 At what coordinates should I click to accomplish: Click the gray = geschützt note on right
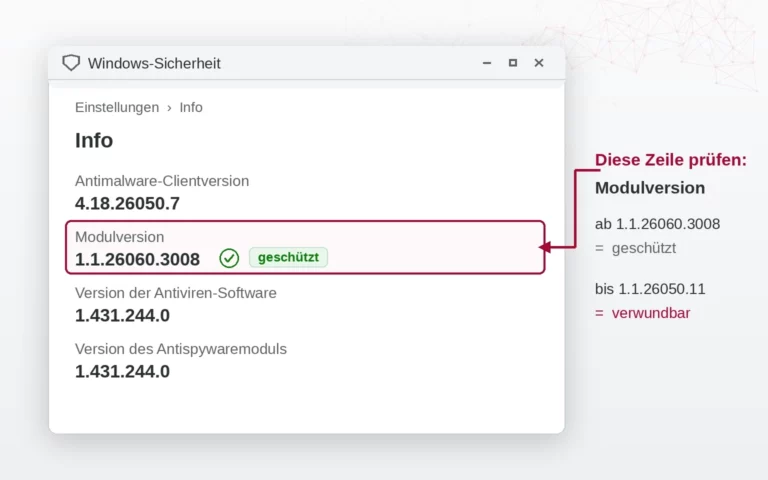[635, 248]
